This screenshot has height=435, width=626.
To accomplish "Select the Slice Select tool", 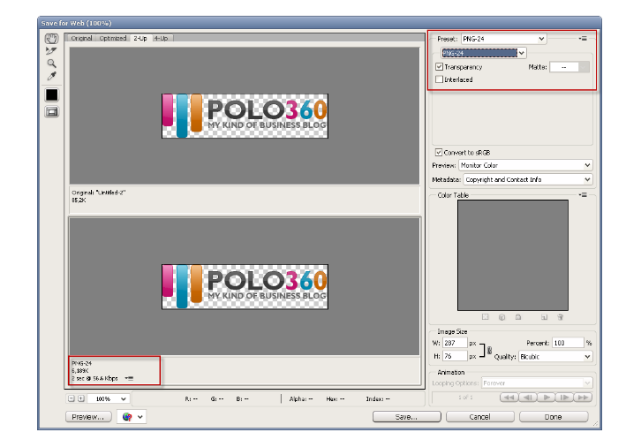I will coord(51,51).
